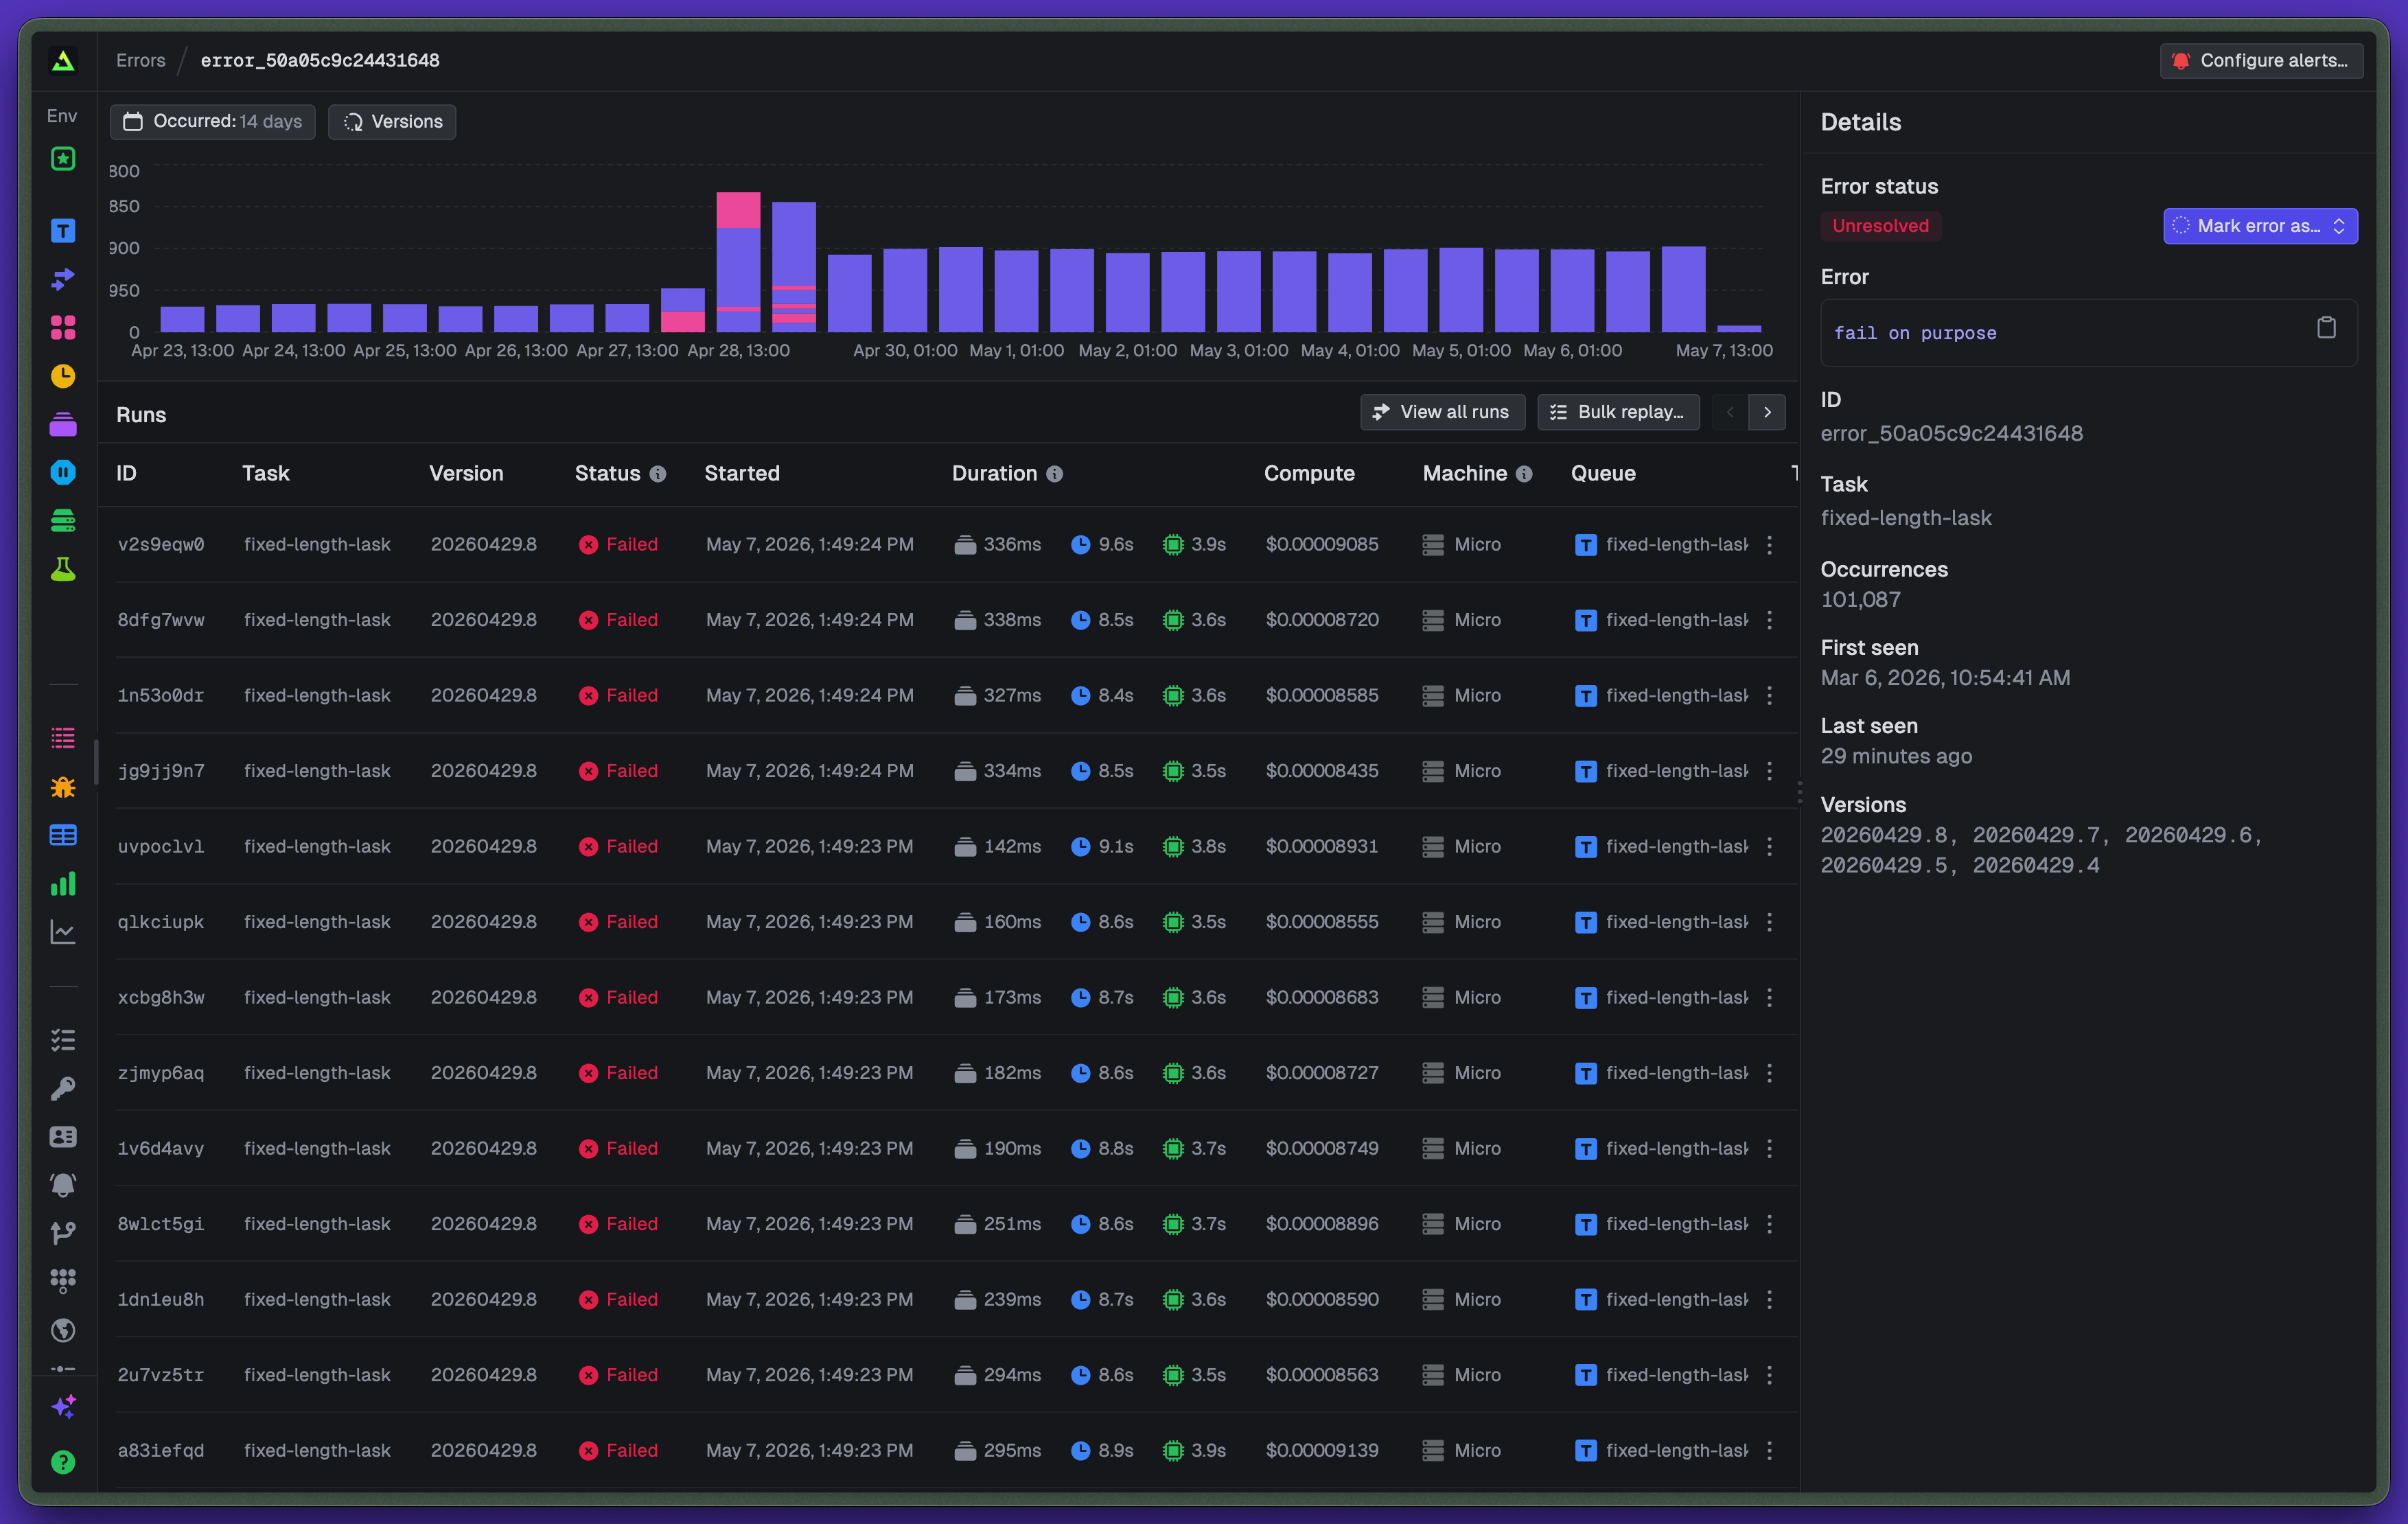The height and width of the screenshot is (1524, 2408).
Task: Click the task name fixed-length-lask in Details
Action: [1906, 518]
